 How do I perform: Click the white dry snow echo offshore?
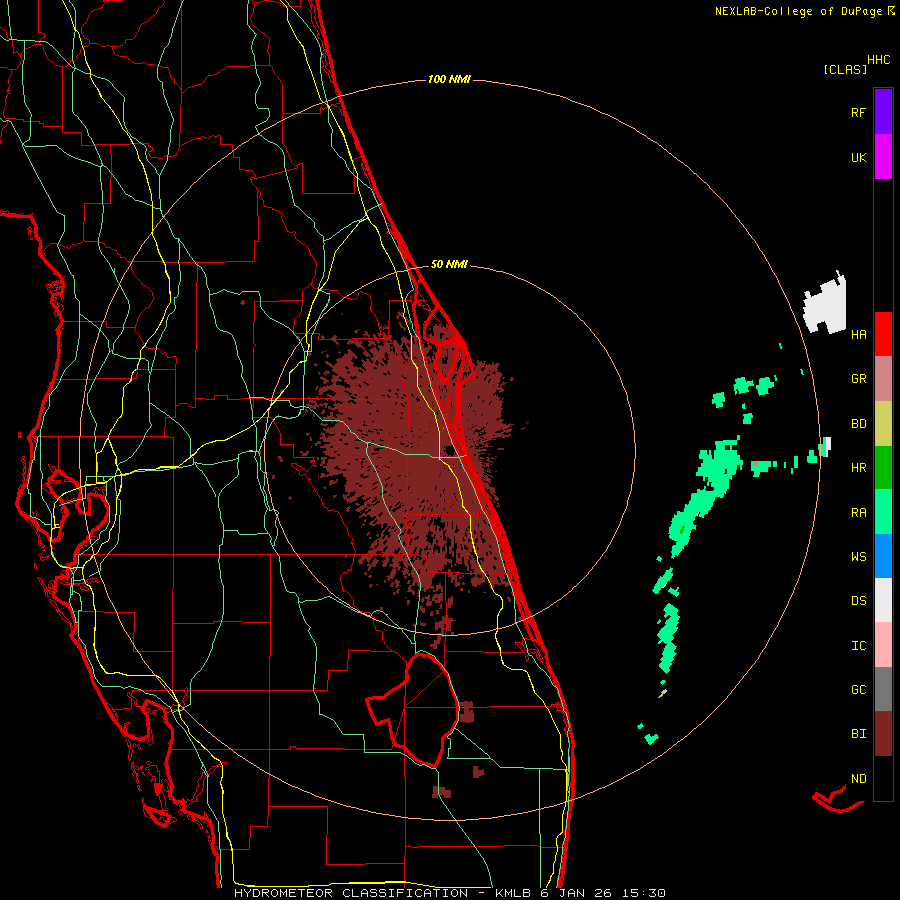(x=825, y=302)
